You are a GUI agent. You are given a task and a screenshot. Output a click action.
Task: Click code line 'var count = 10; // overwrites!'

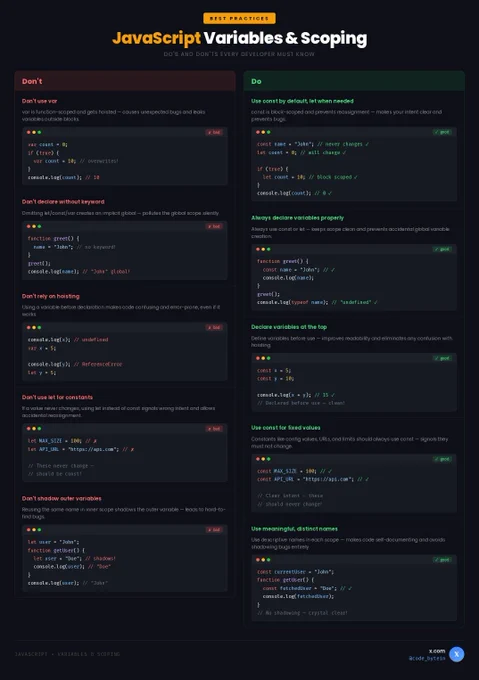[x=76, y=161]
